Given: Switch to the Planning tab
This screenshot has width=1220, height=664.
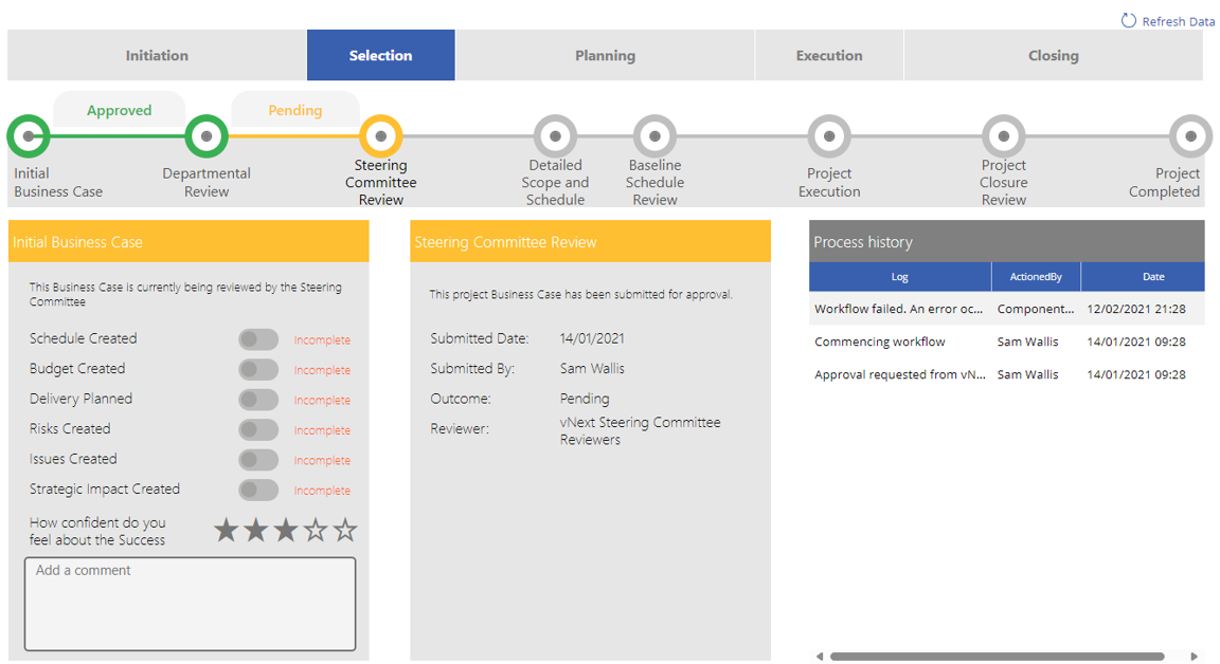Looking at the screenshot, I should [605, 55].
